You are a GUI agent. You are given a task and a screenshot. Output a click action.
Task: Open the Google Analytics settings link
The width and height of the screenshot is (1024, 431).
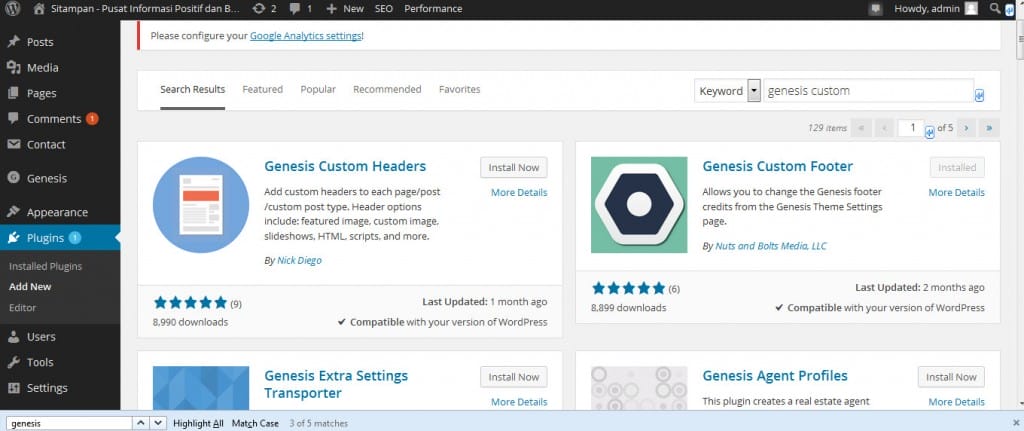coord(306,36)
